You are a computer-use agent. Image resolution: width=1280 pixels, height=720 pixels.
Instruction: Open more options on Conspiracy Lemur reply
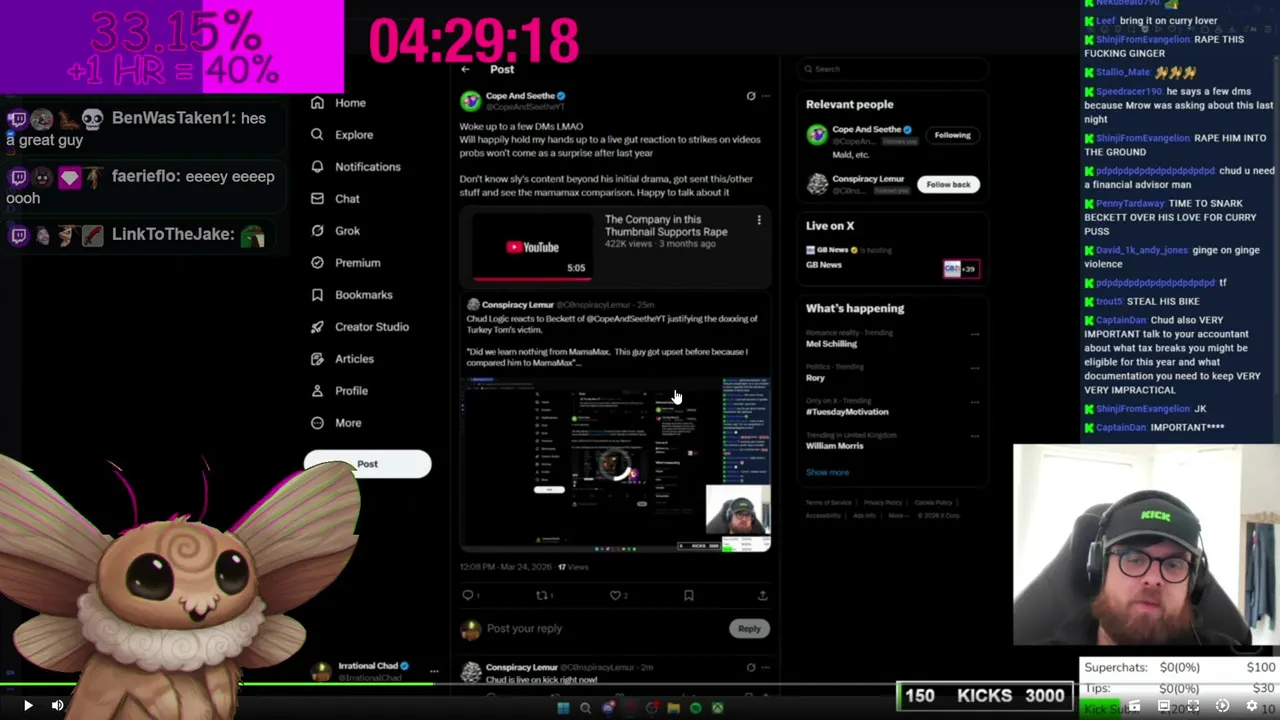pyautogui.click(x=766, y=667)
